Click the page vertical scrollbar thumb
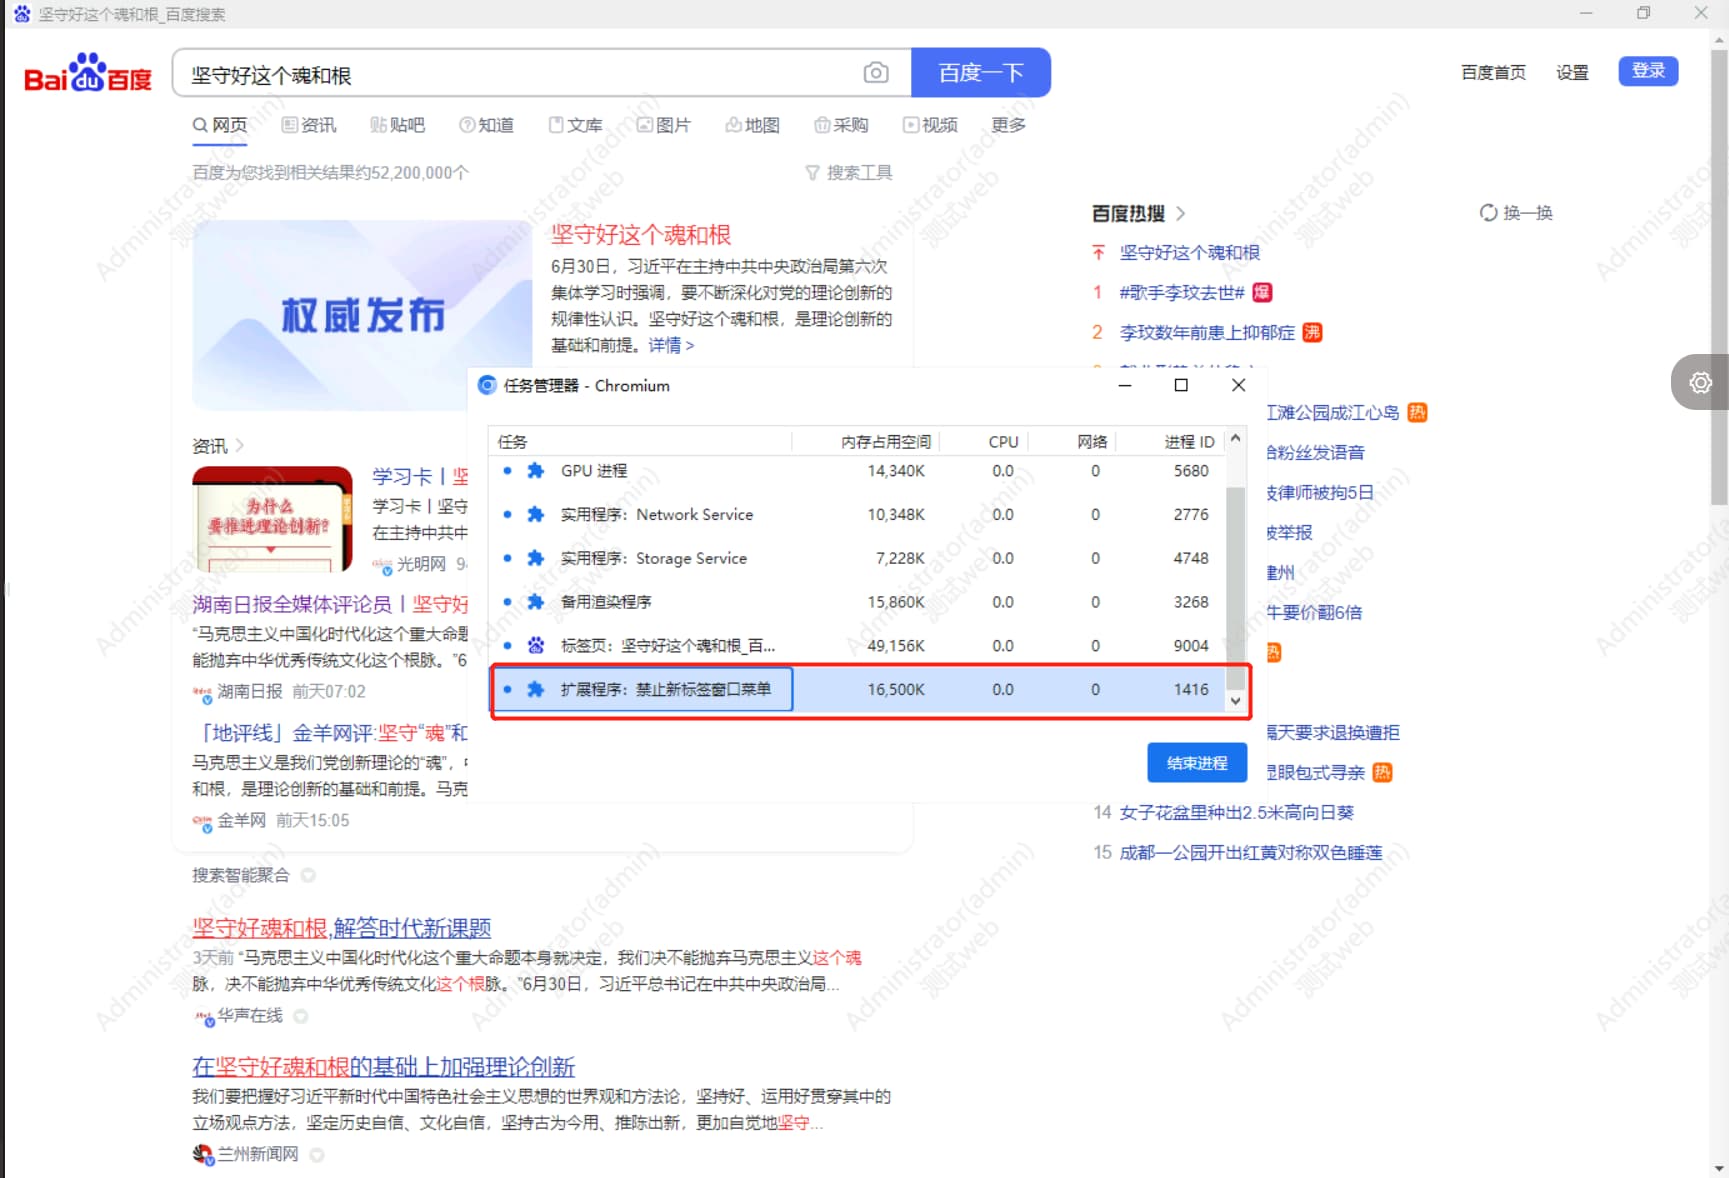Viewport: 1729px width, 1178px height. tap(1720, 275)
